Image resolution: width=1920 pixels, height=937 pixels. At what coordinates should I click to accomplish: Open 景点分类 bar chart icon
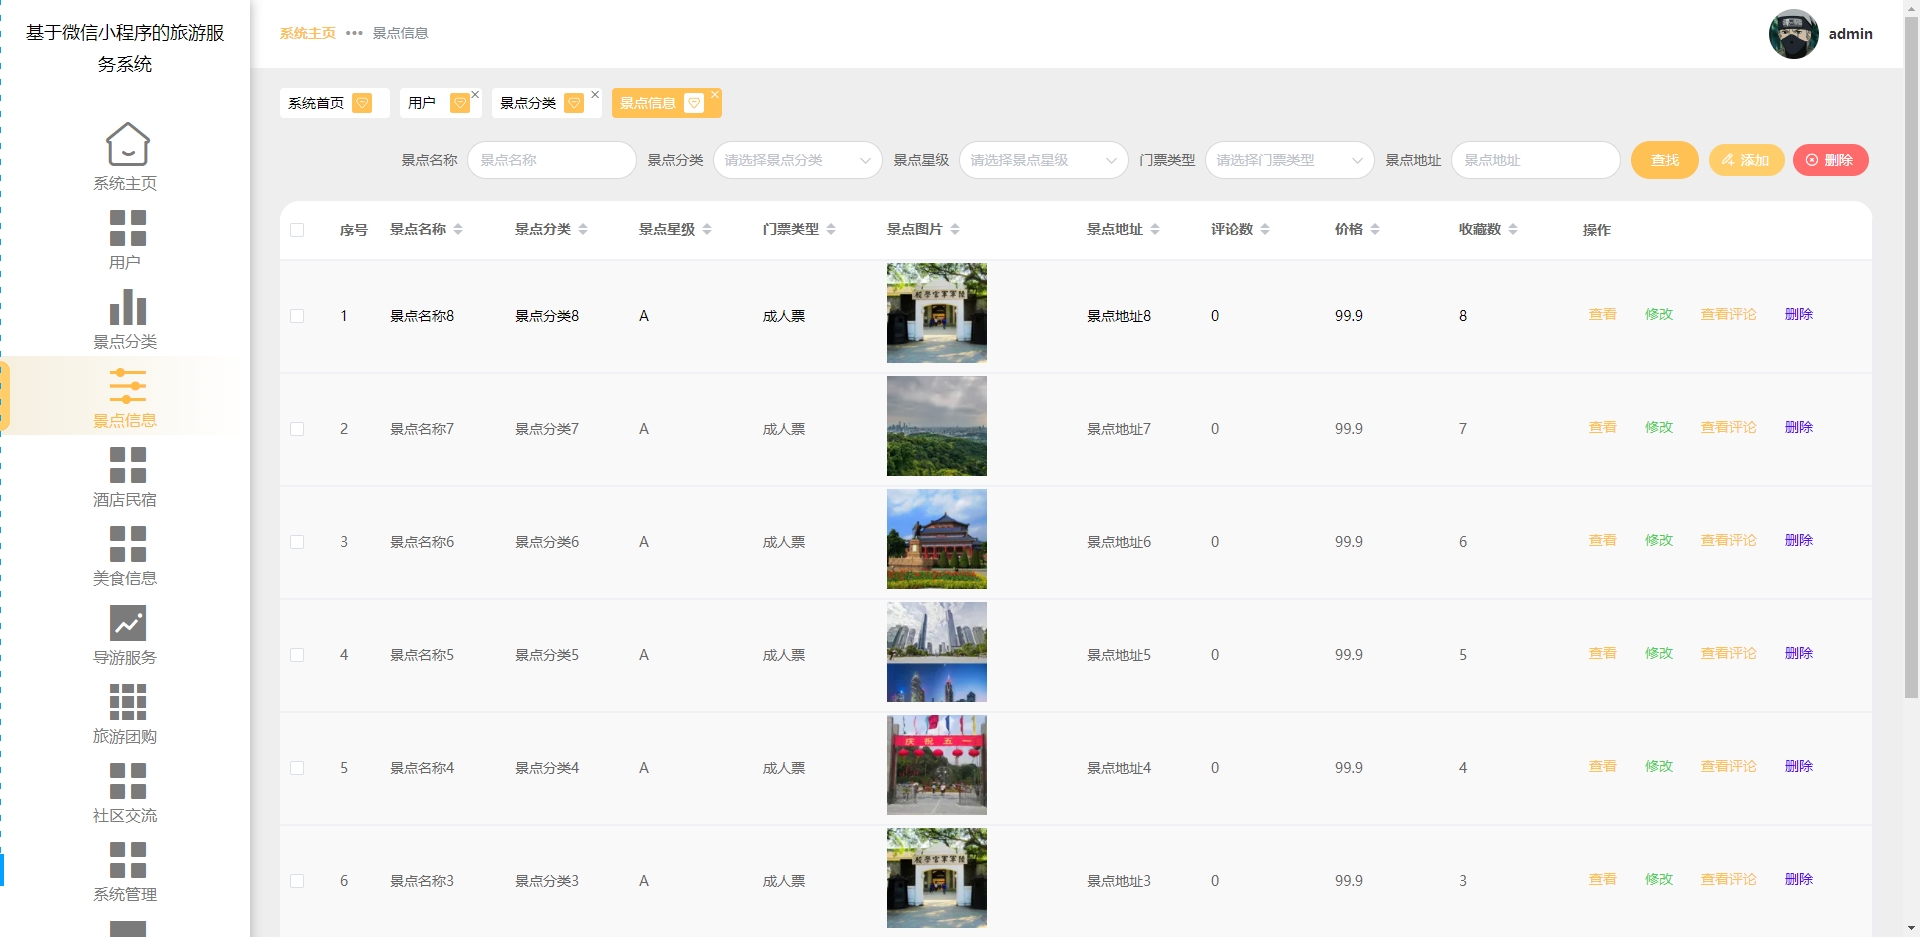point(127,307)
